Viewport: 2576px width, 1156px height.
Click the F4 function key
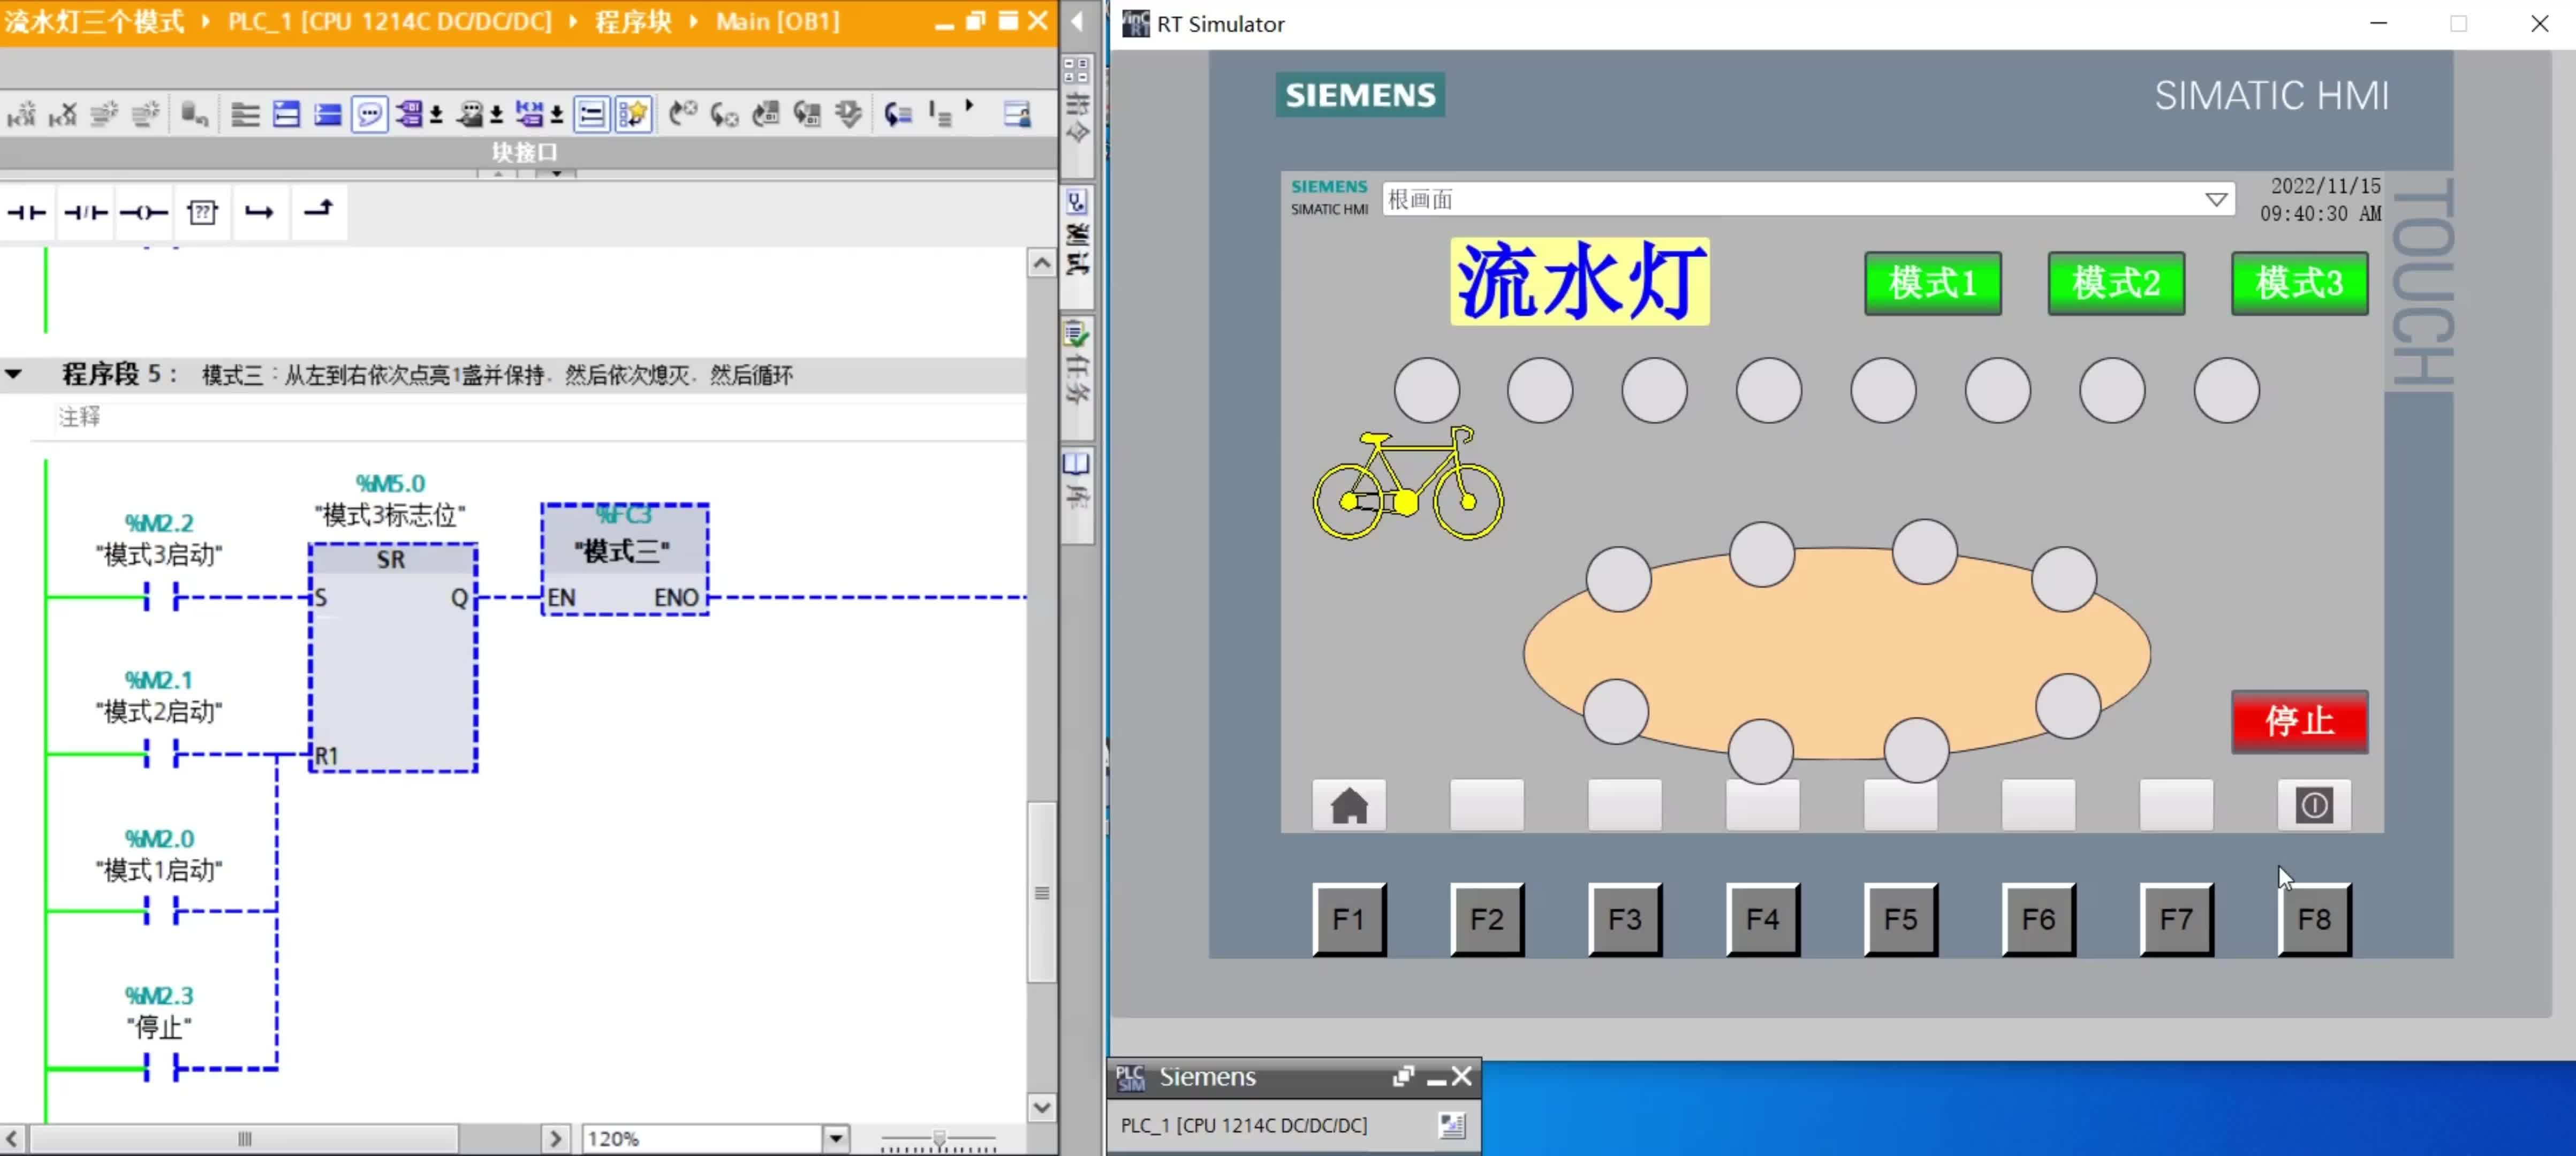[1762, 919]
